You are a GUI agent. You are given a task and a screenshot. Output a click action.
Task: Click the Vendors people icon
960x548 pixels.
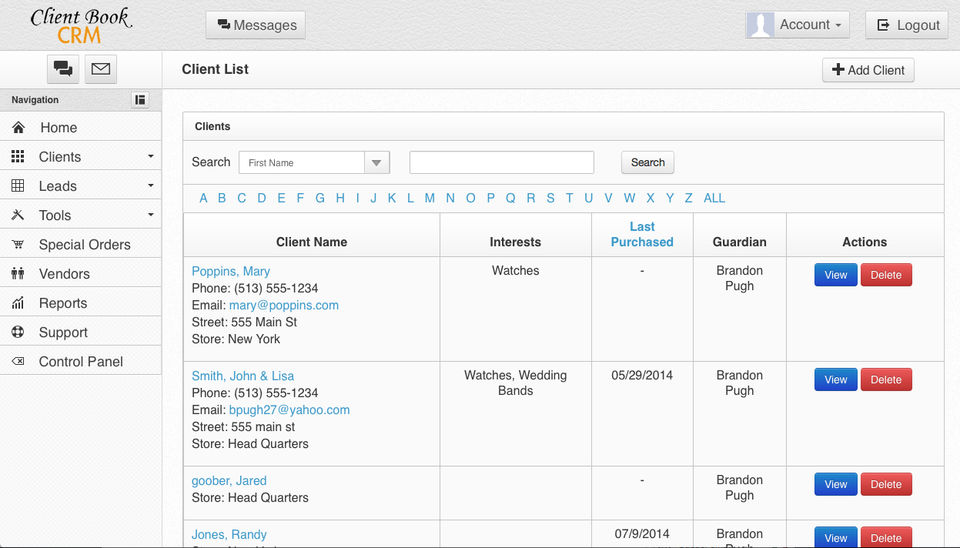18,273
